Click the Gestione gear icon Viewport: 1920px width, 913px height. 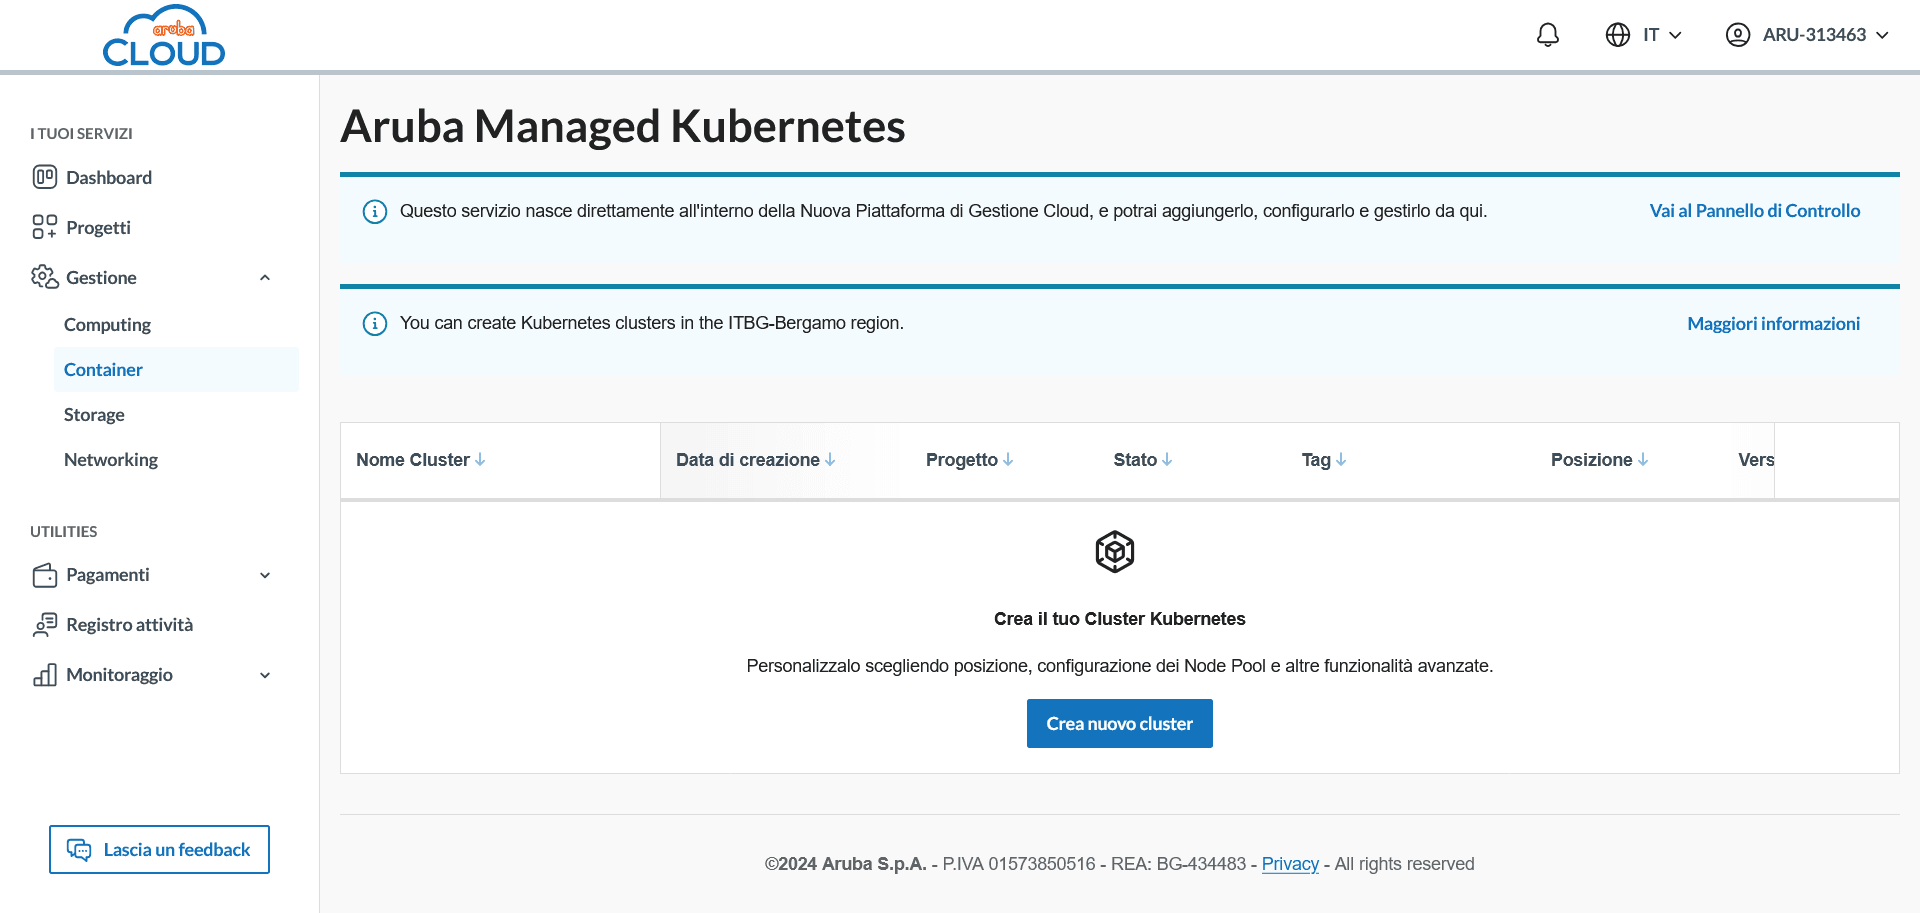click(44, 277)
